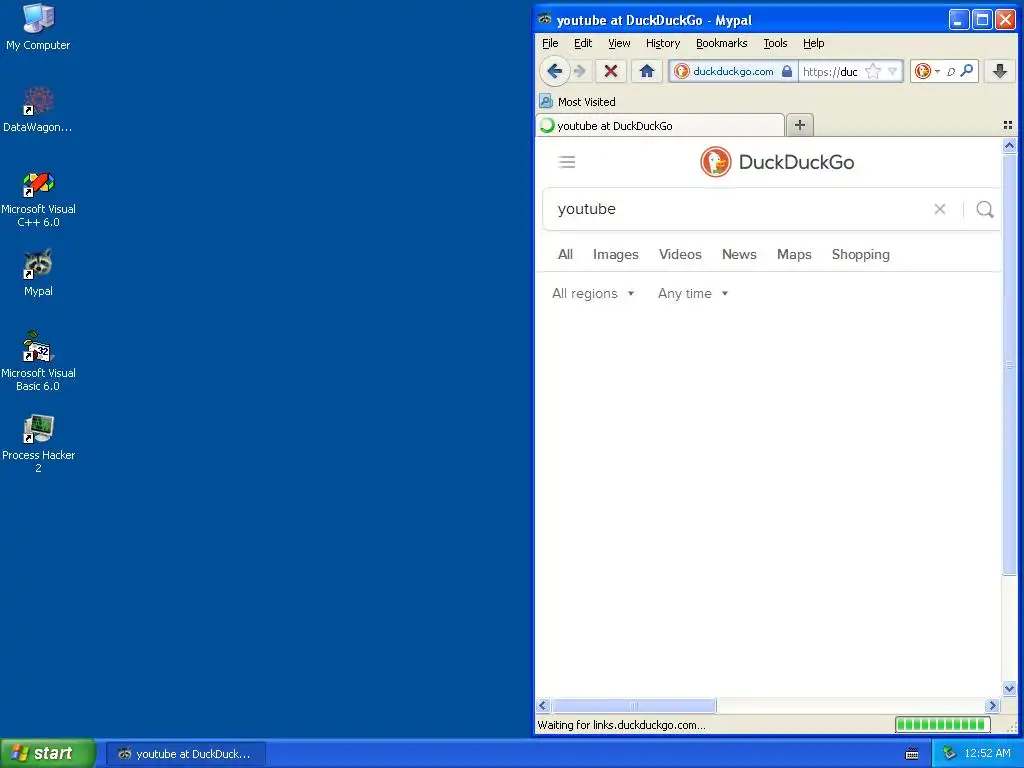Click the browser address bar URL
This screenshot has height=768, width=1024.
[x=829, y=71]
